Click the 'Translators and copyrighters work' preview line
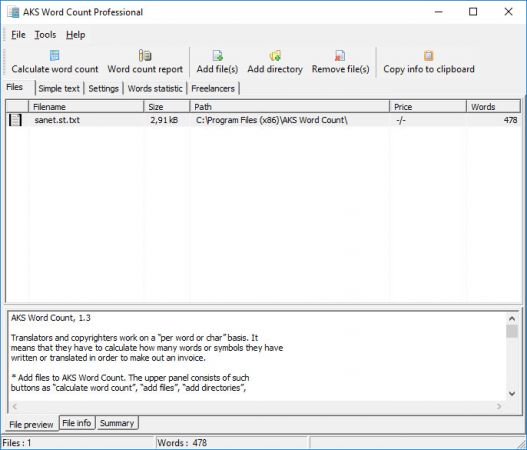The height and width of the screenshot is (450, 527). point(134,338)
